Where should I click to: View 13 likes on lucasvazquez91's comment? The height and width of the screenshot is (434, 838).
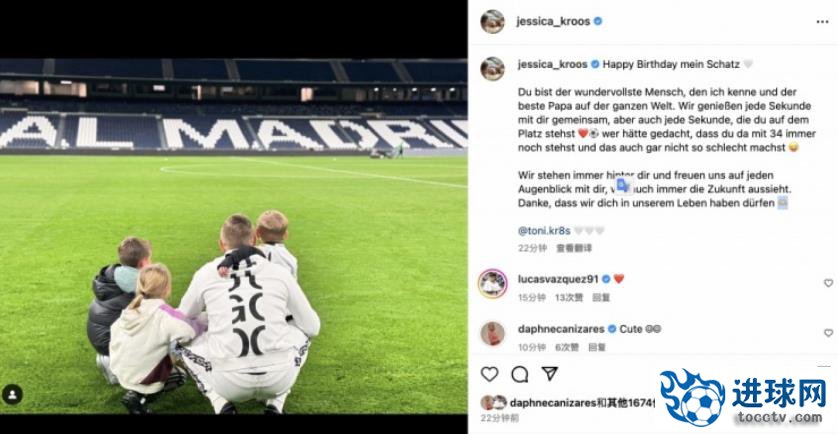tap(569, 297)
